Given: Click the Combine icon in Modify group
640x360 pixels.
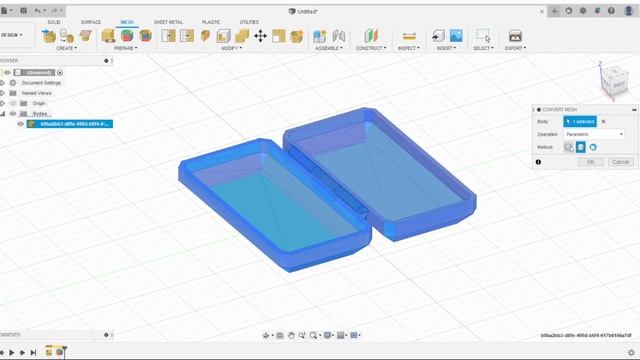Looking at the screenshot, I should tap(242, 36).
